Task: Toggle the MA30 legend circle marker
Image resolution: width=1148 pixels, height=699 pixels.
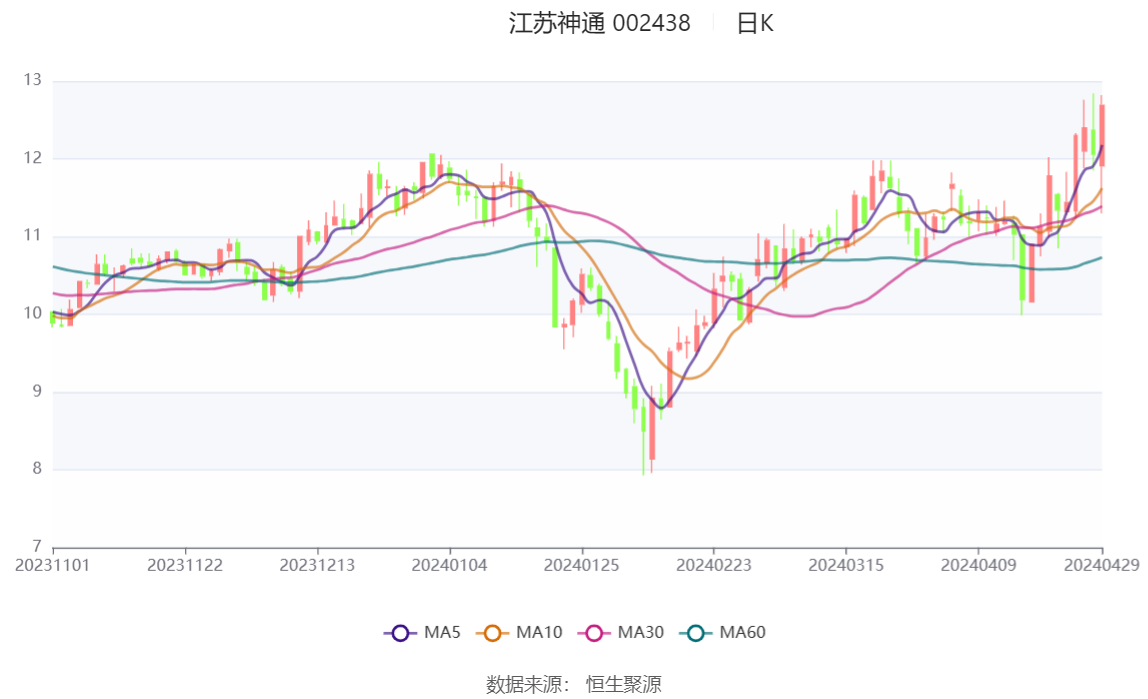Action: coord(594,633)
